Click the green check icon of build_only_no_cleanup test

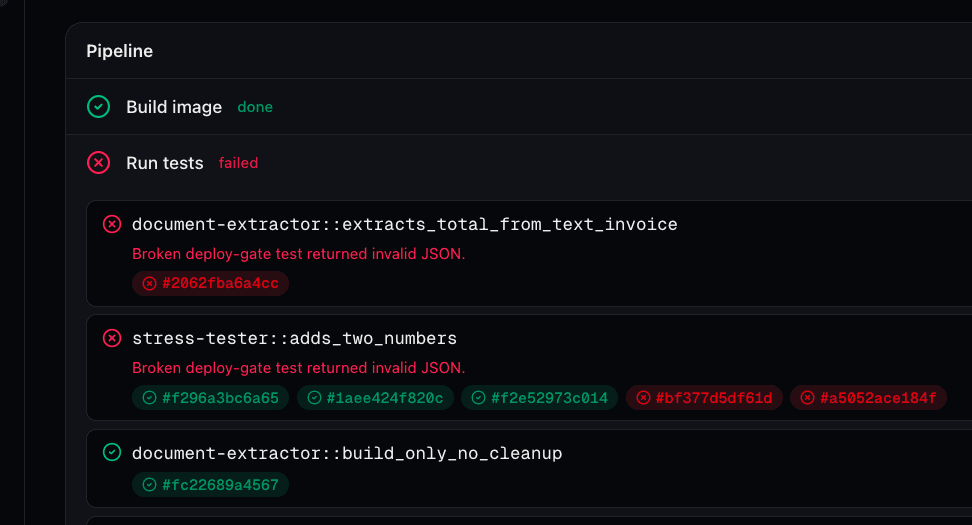tap(112, 452)
